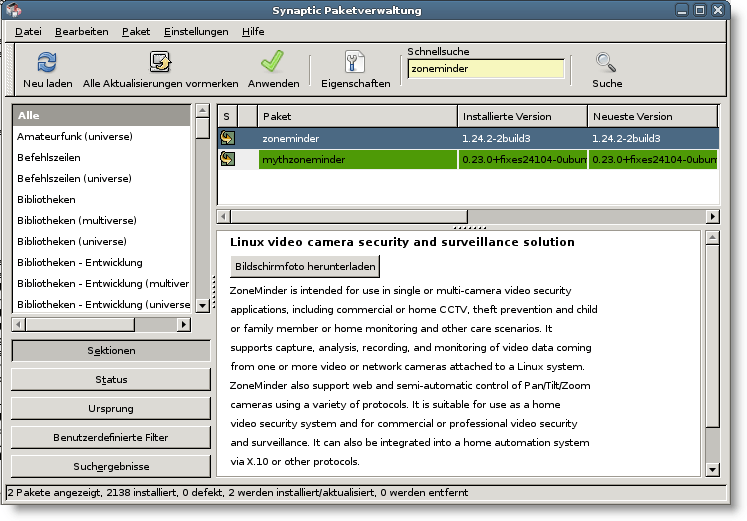Viewport: 747px width, 521px height.
Task: Click the Schnellsuche input field
Action: (x=486, y=69)
